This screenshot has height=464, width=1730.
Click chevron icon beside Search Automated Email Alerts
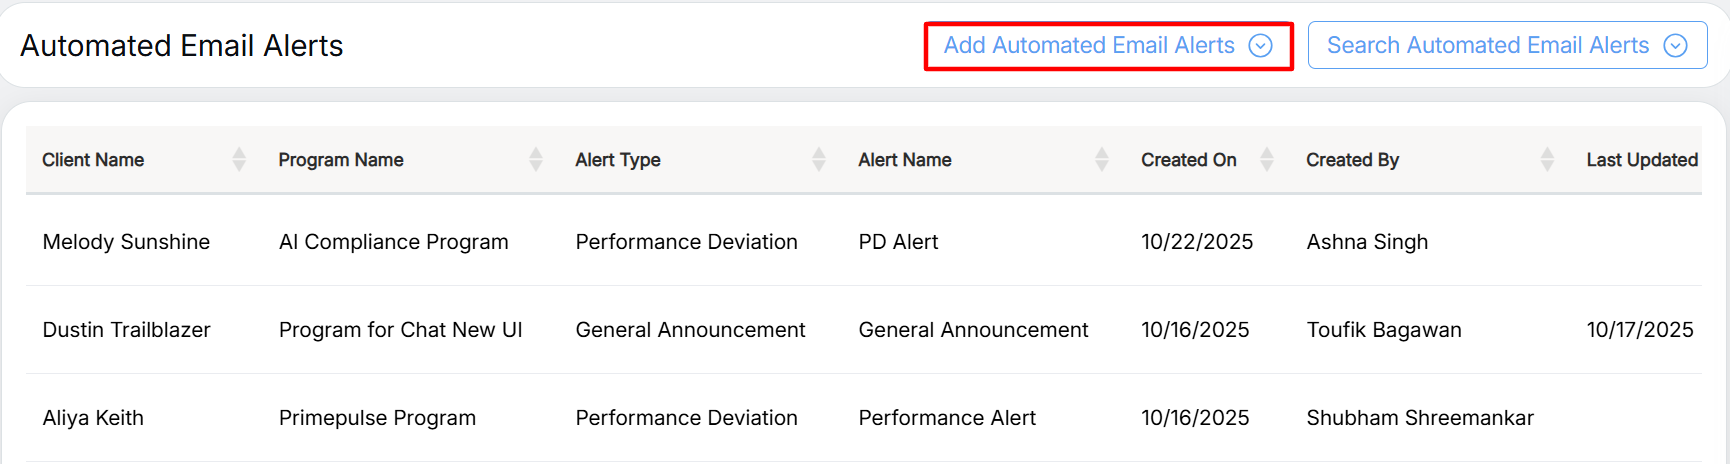[x=1675, y=46]
